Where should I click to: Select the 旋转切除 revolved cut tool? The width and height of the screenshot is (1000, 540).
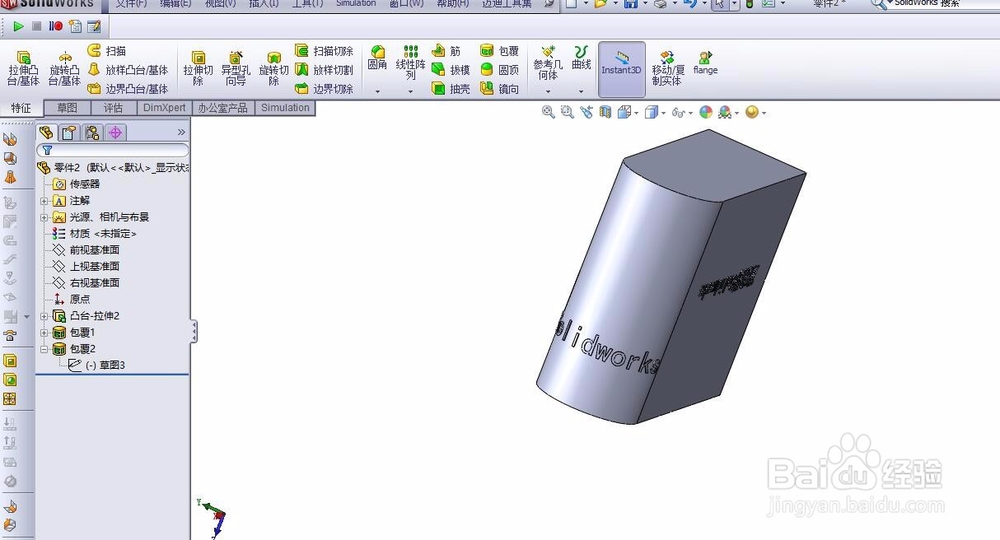tap(274, 68)
